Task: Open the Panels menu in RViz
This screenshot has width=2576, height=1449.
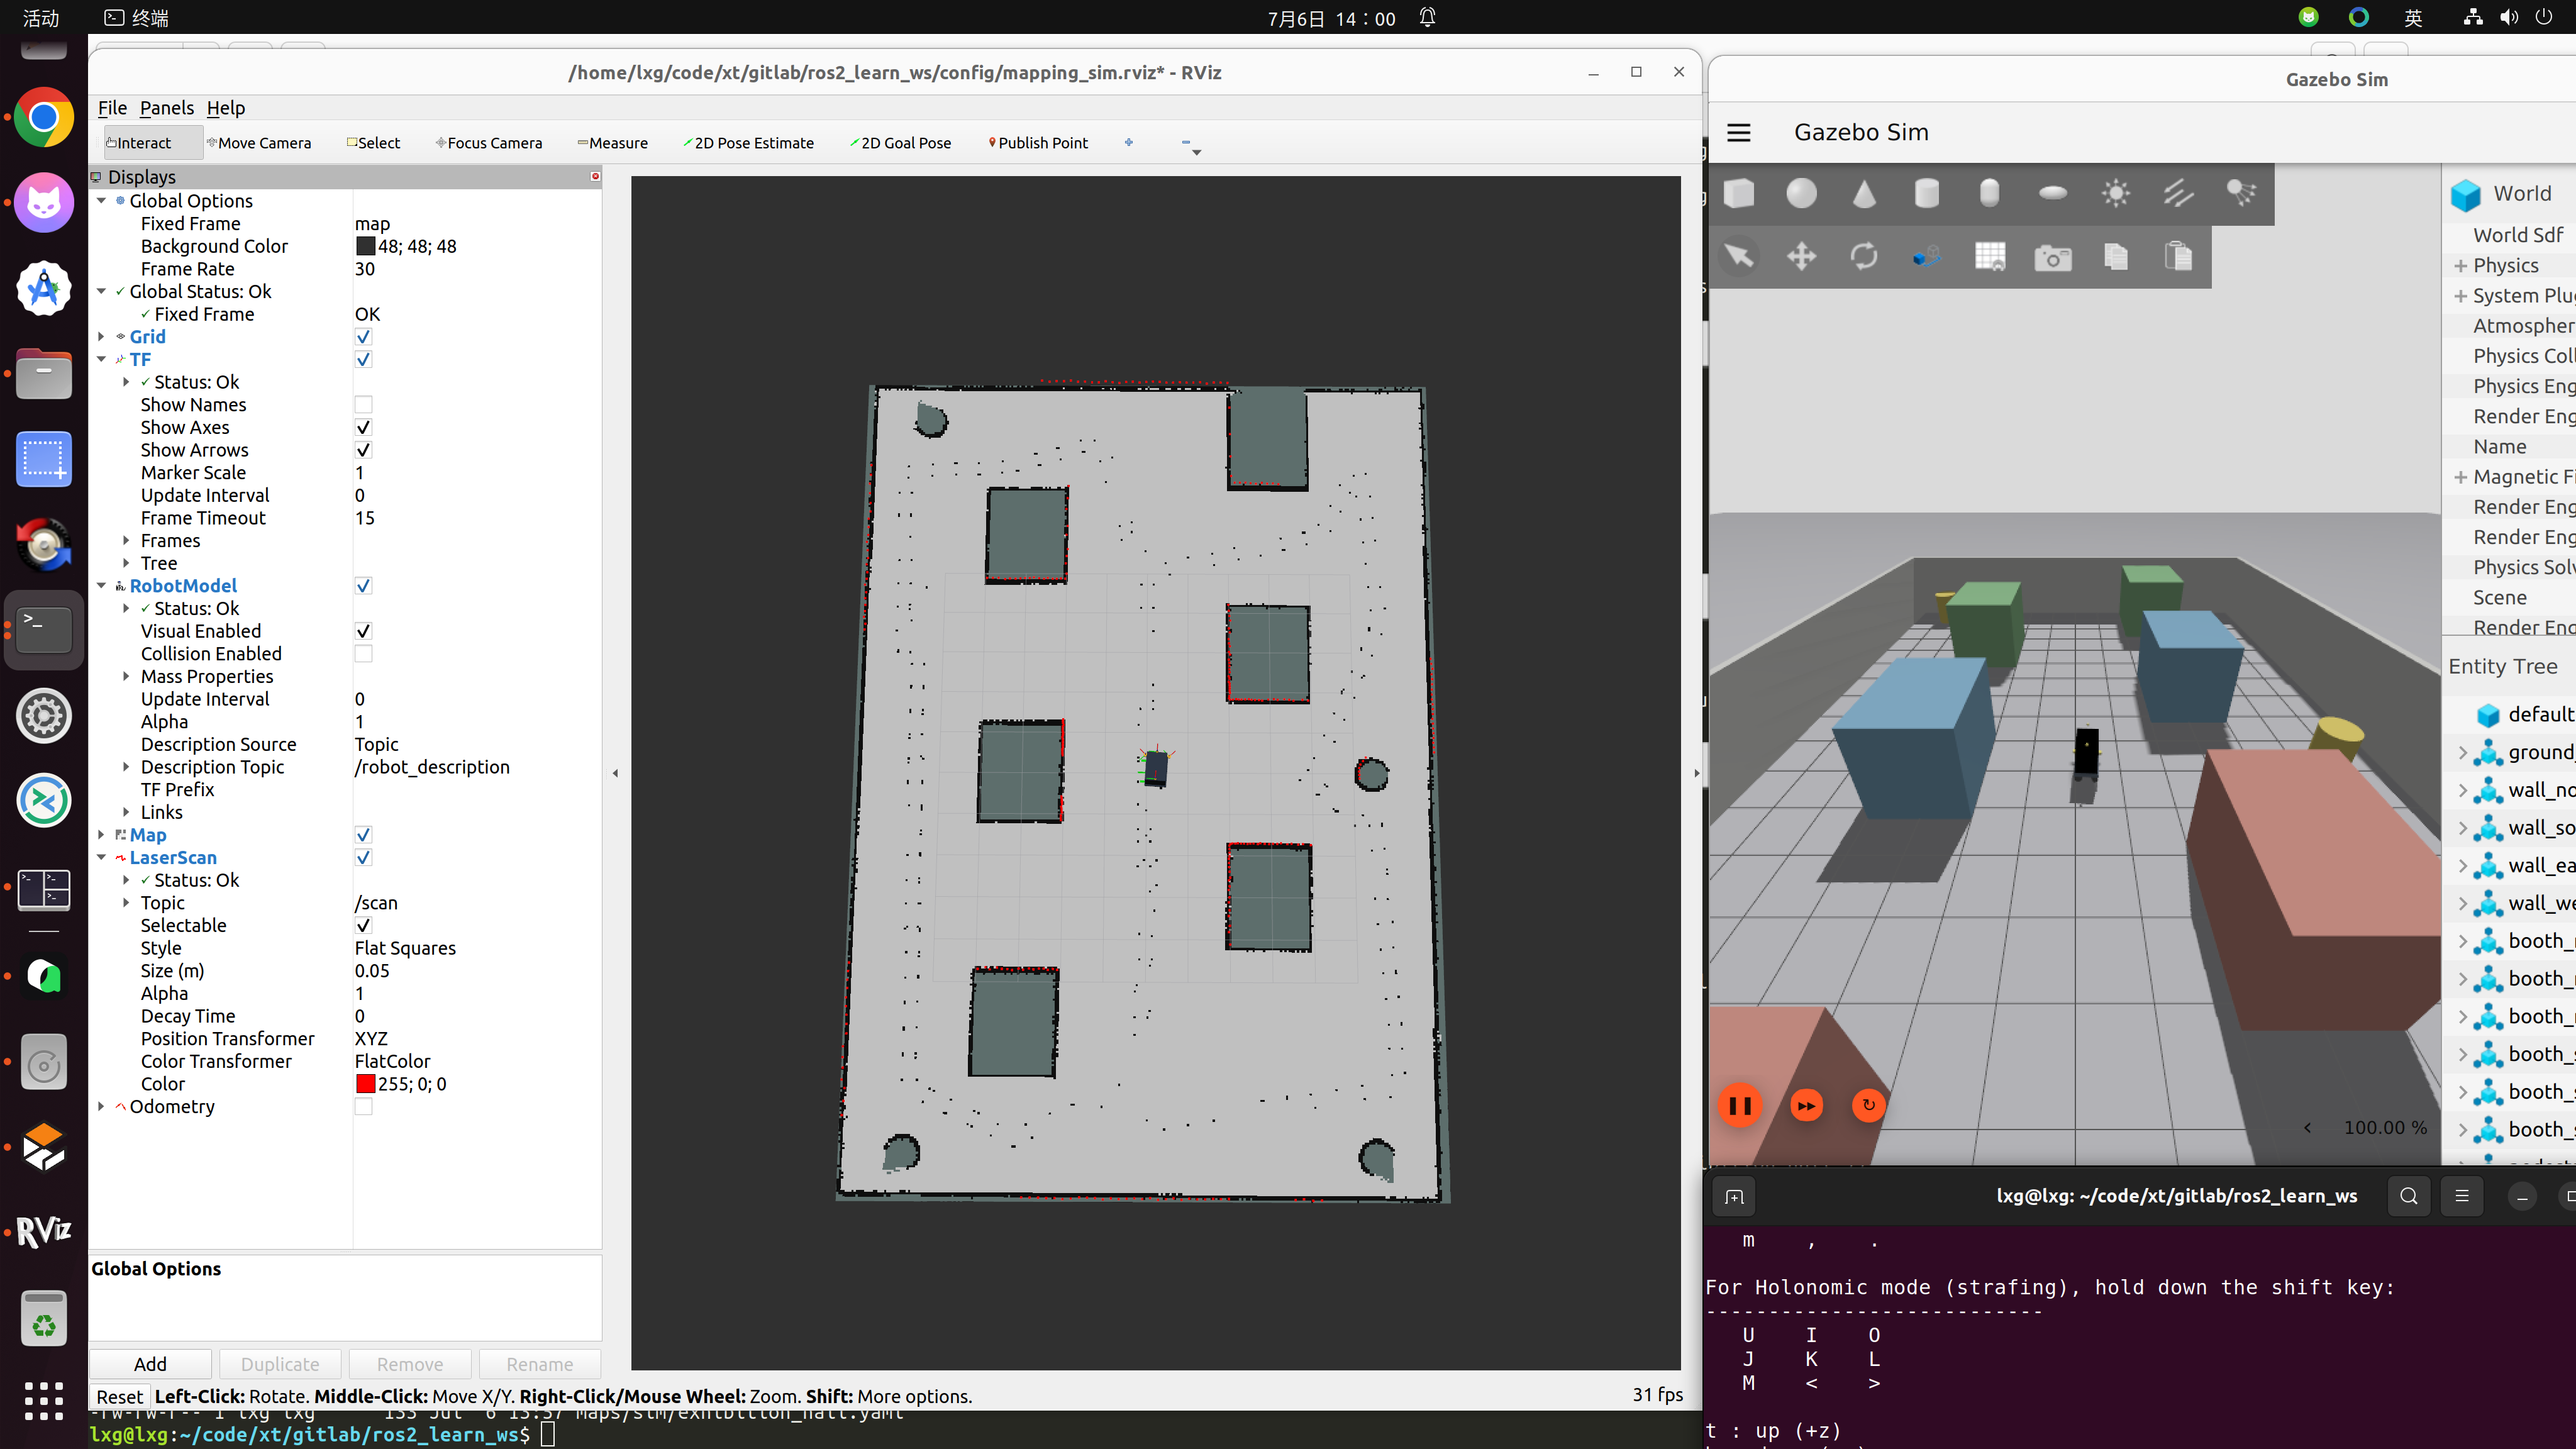Action: (x=166, y=108)
